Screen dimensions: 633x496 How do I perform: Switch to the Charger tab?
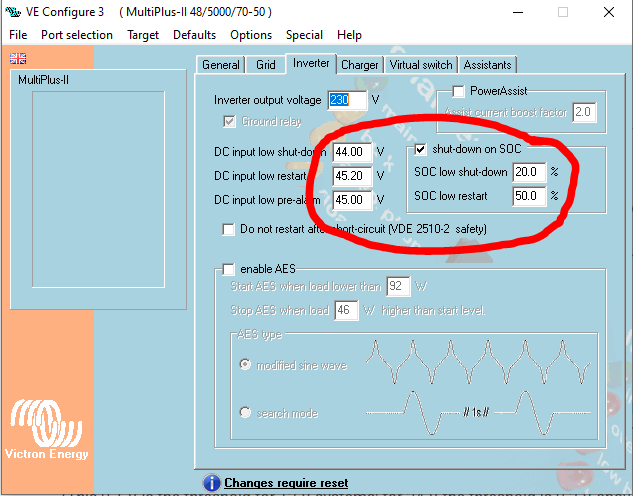coord(359,65)
